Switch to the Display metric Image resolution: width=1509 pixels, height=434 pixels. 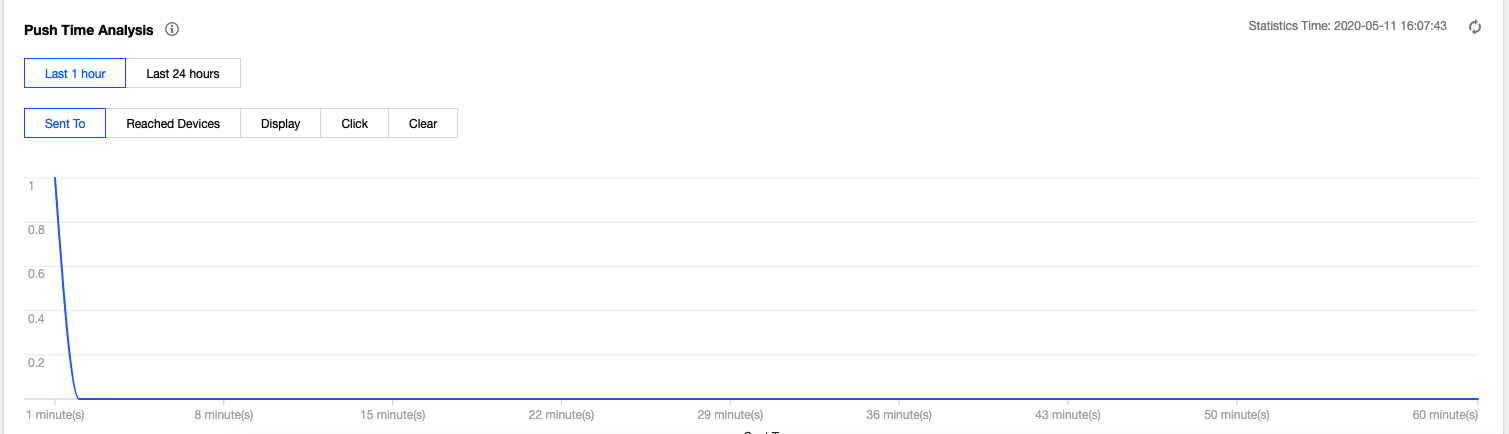point(280,124)
